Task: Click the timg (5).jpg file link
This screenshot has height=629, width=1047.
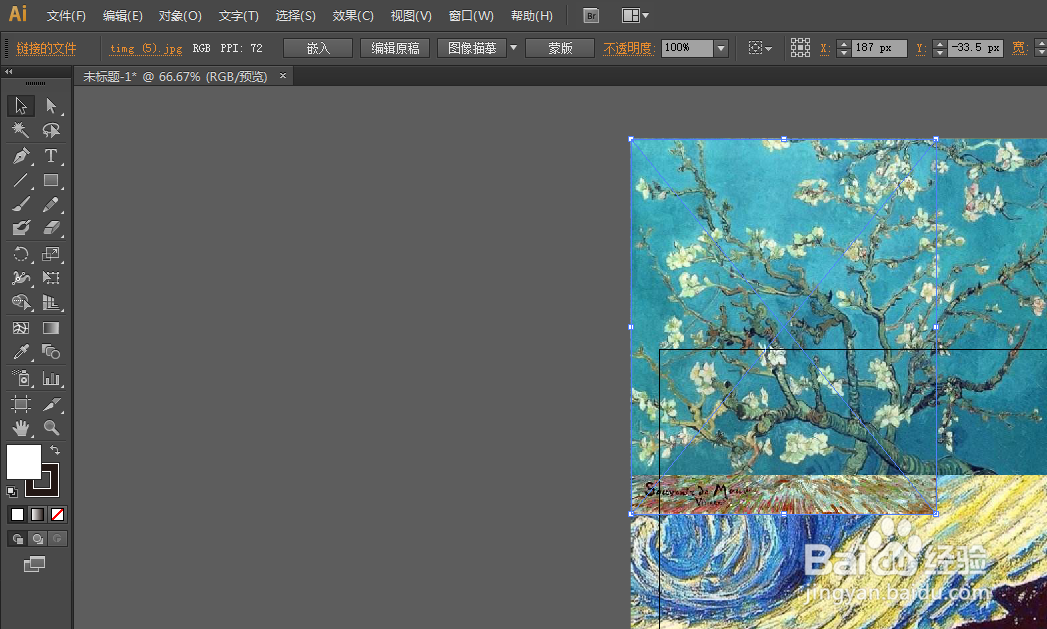Action: [146, 48]
